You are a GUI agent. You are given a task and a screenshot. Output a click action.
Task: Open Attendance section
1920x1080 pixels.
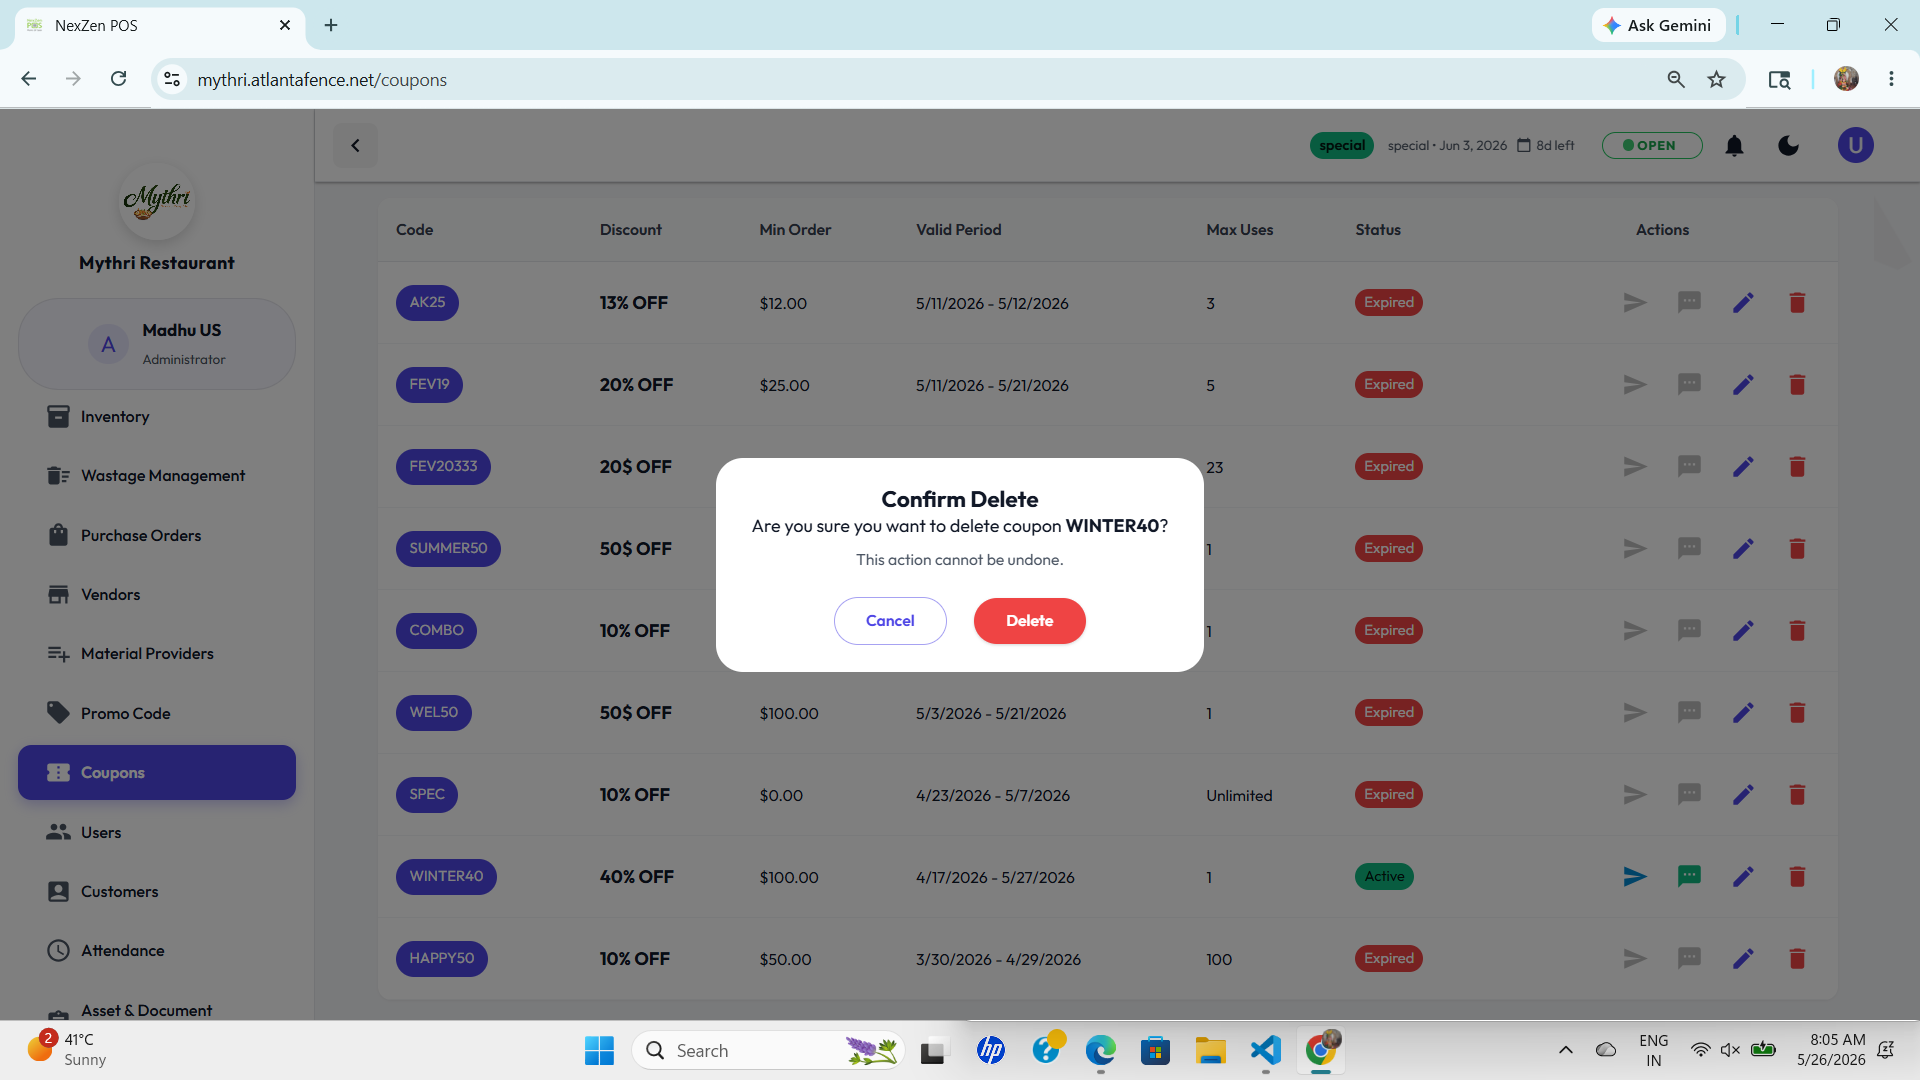point(157,951)
